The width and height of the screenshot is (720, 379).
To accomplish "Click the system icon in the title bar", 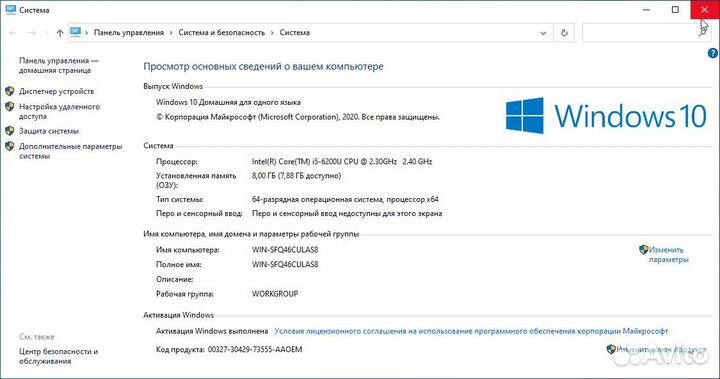I will (x=11, y=10).
